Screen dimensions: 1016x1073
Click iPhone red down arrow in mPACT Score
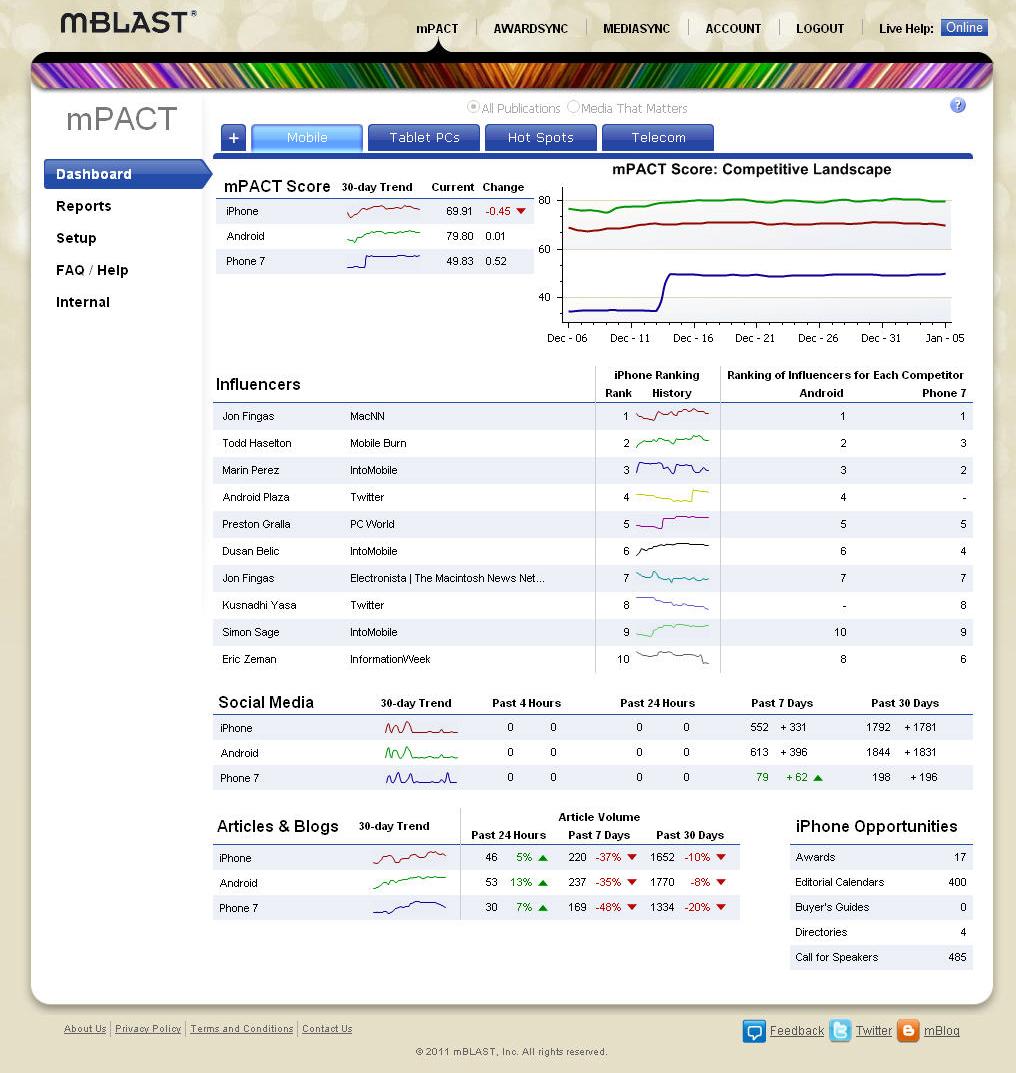(x=521, y=211)
